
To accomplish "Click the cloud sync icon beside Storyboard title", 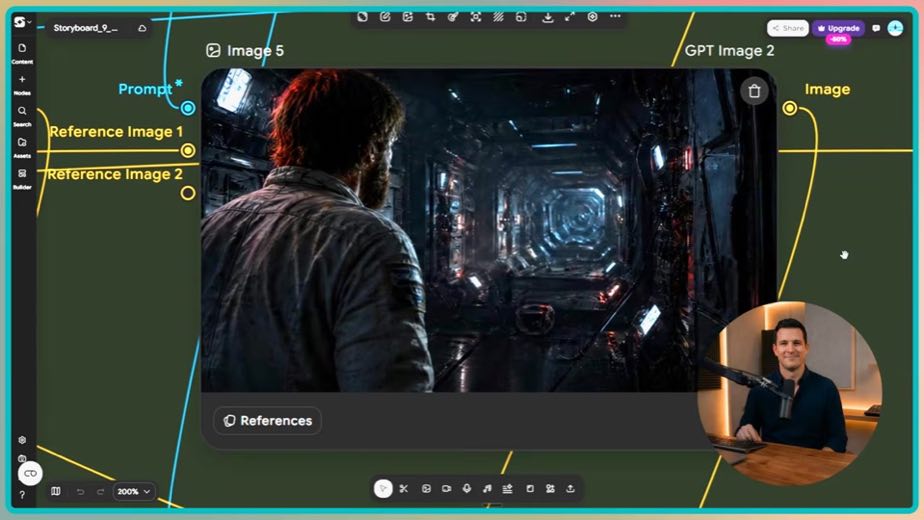I will coord(142,28).
